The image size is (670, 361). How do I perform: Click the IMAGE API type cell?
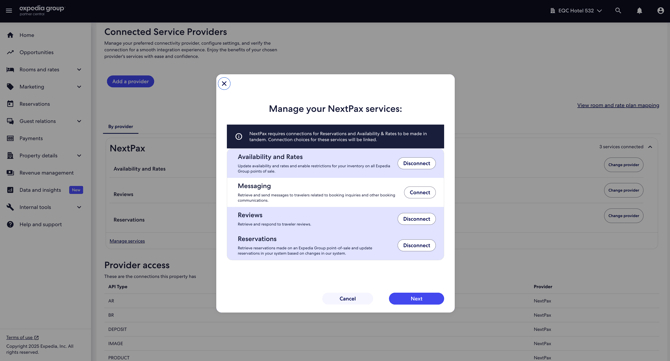(x=115, y=343)
